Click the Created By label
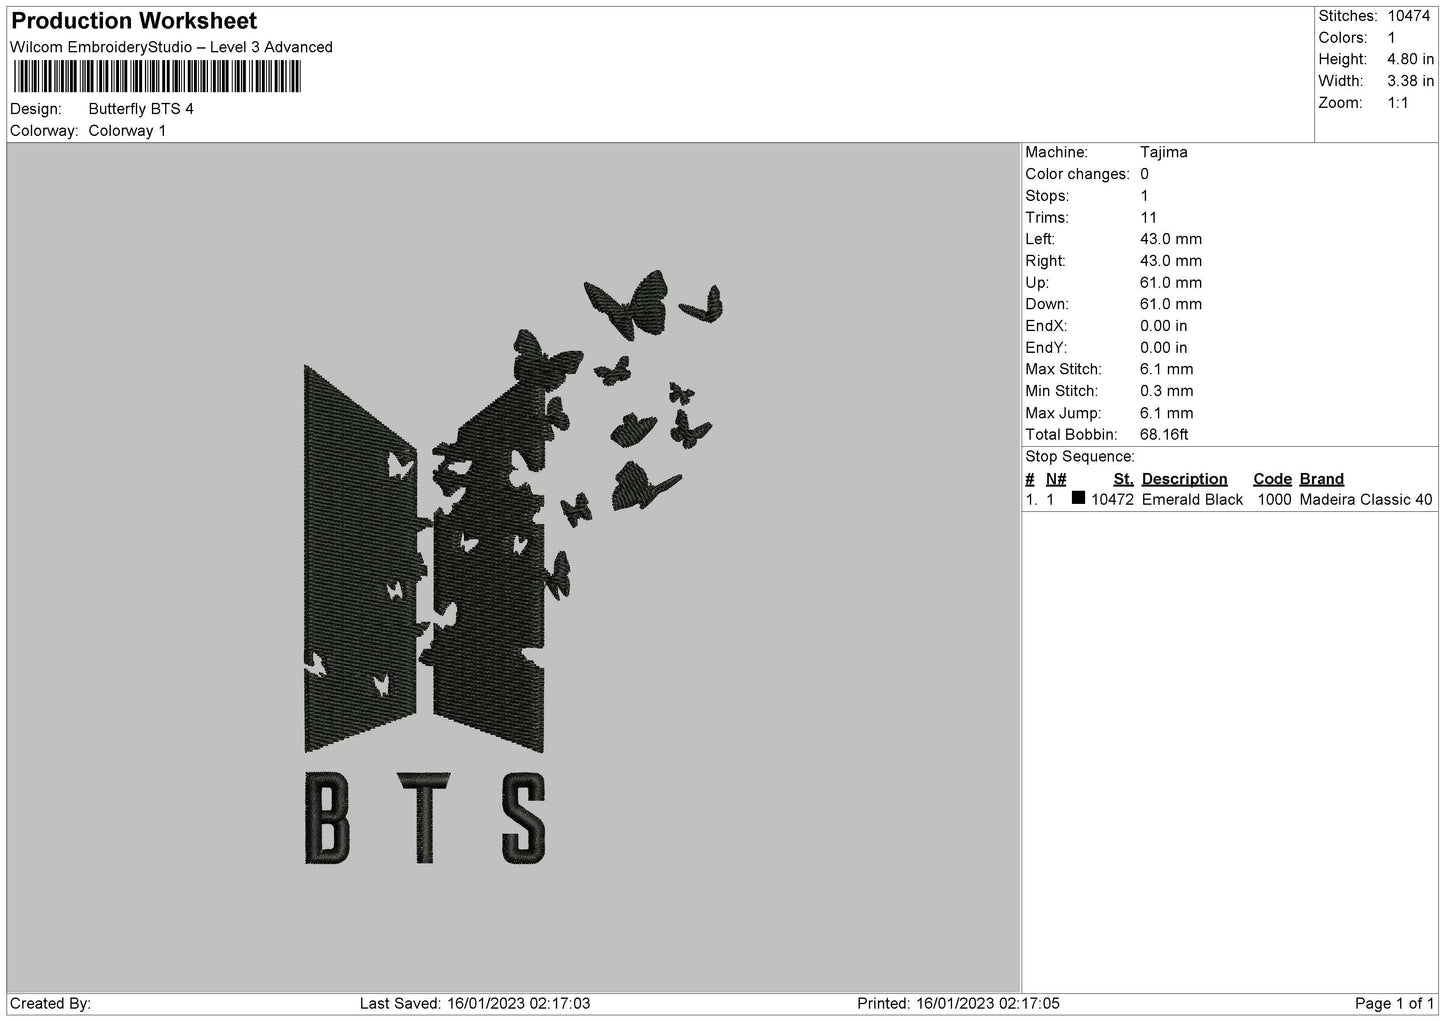This screenshot has width=1445, height=1021. tap(50, 1004)
